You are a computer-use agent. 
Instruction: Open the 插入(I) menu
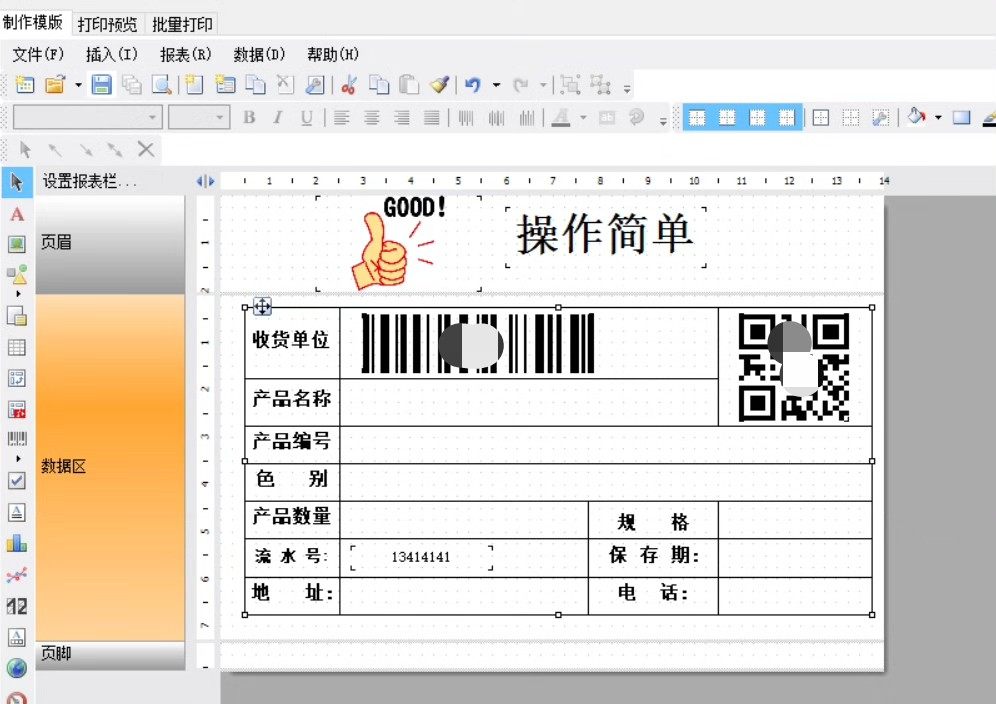[x=111, y=54]
